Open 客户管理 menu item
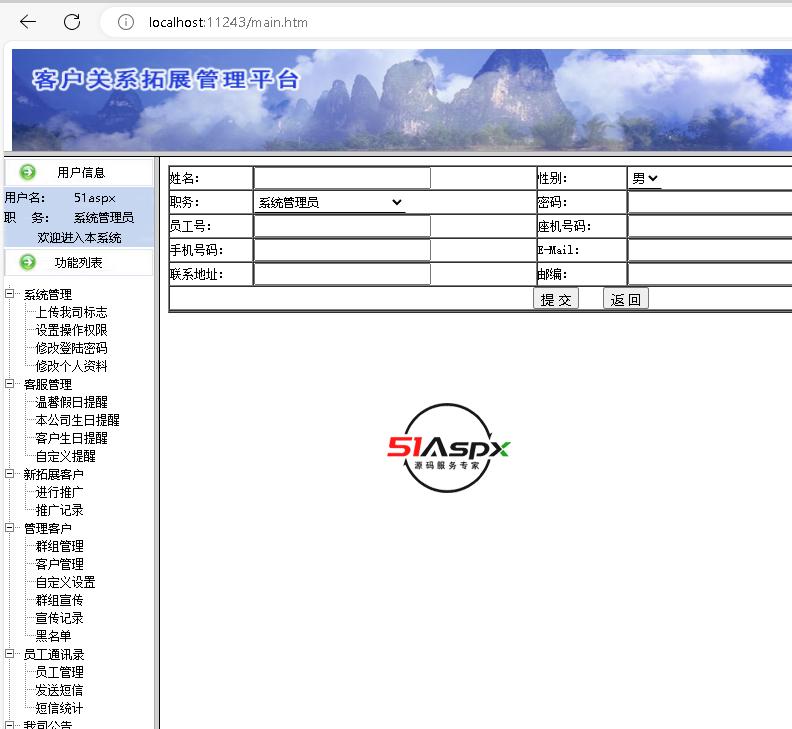This screenshot has height=729, width=792. pyautogui.click(x=59, y=564)
